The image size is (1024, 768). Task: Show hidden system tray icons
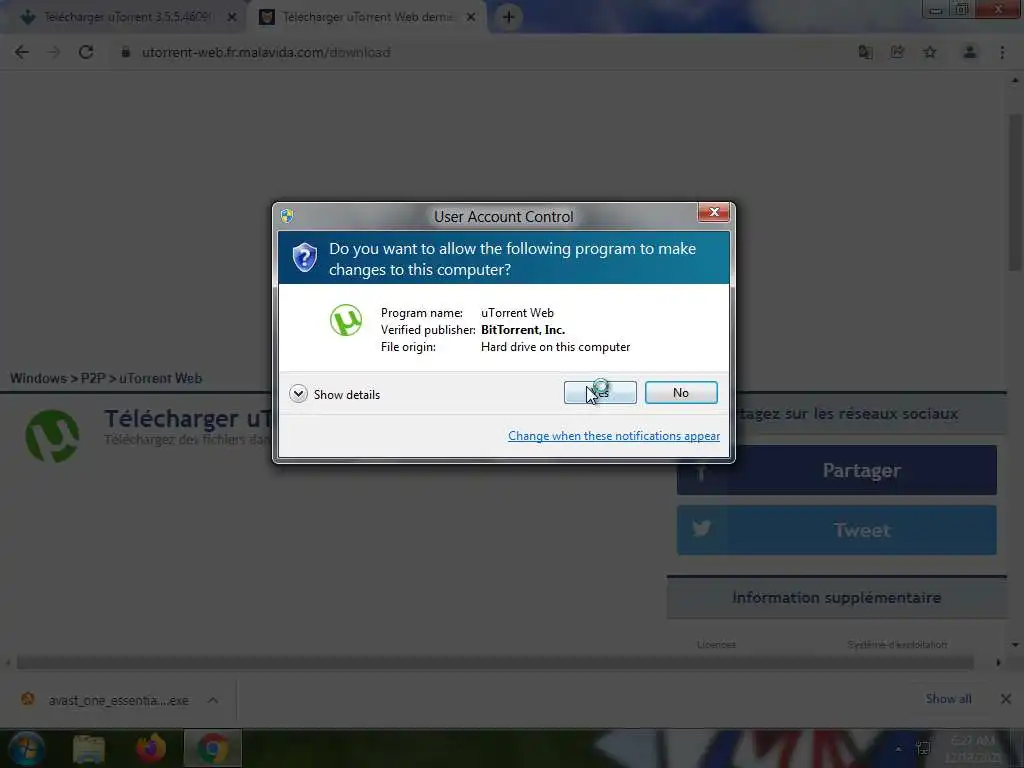[899, 749]
